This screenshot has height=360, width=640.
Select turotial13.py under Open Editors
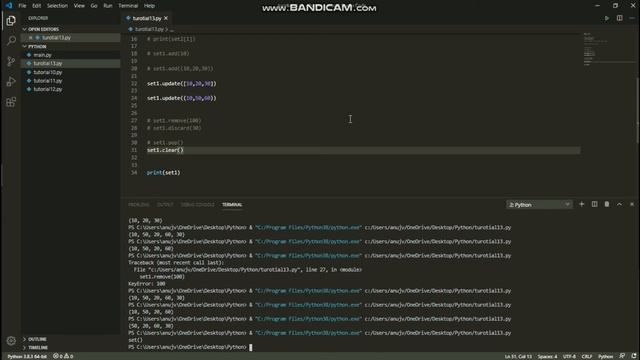[x=71, y=38]
